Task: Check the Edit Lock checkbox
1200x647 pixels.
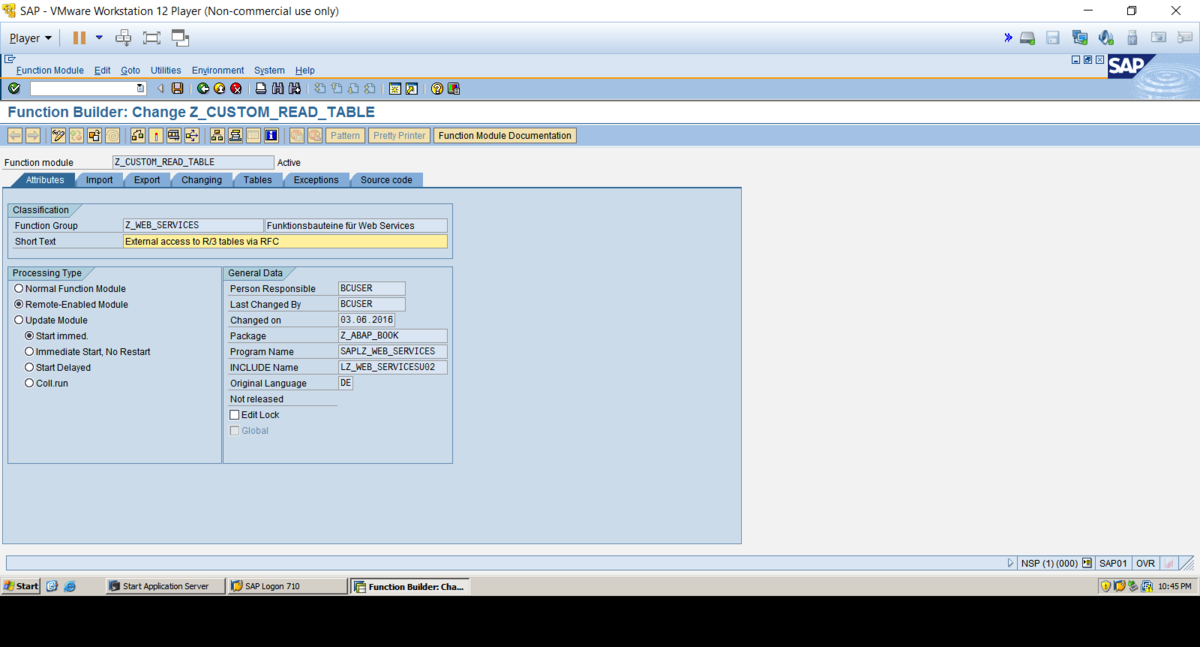Action: (x=235, y=415)
